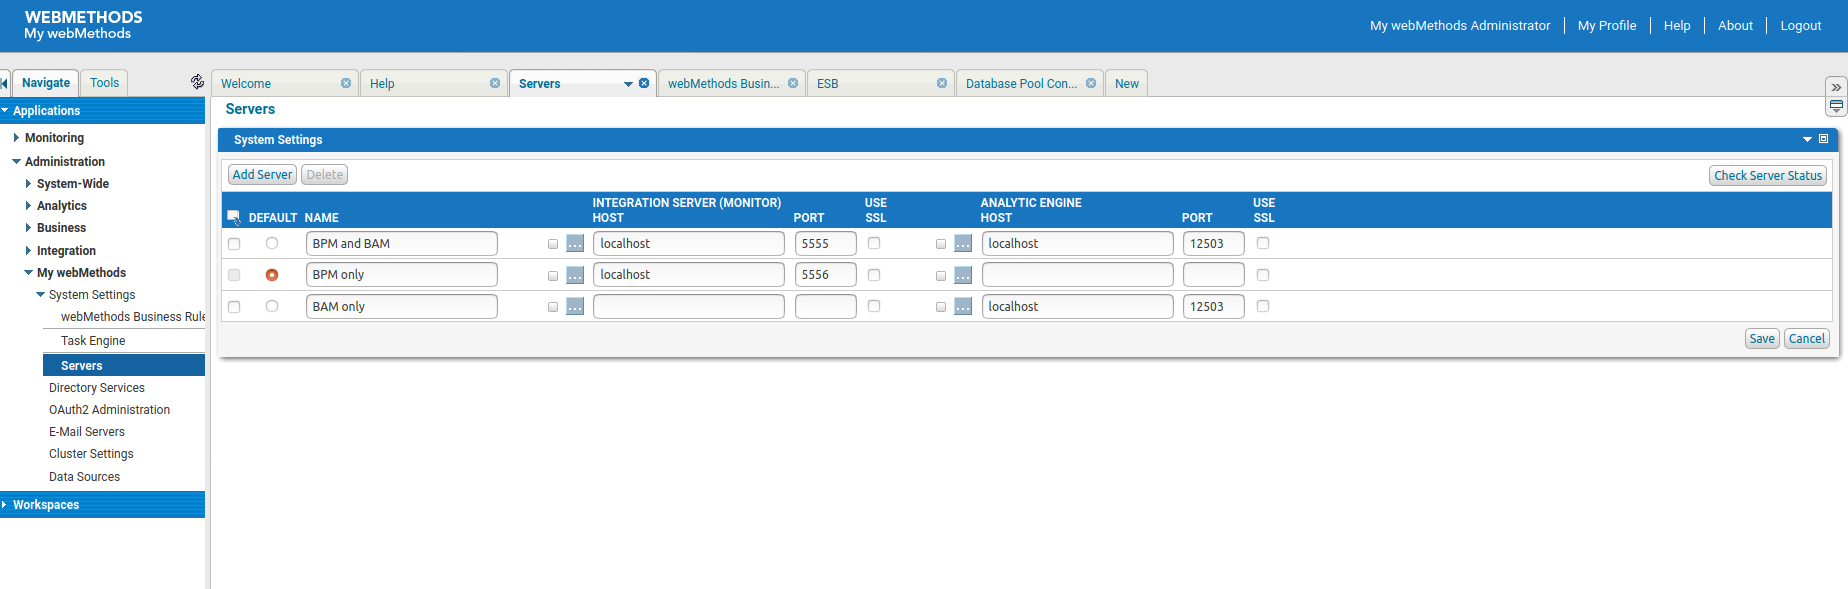Expand the Analytics tree node
This screenshot has height=589, width=1848.
28,205
